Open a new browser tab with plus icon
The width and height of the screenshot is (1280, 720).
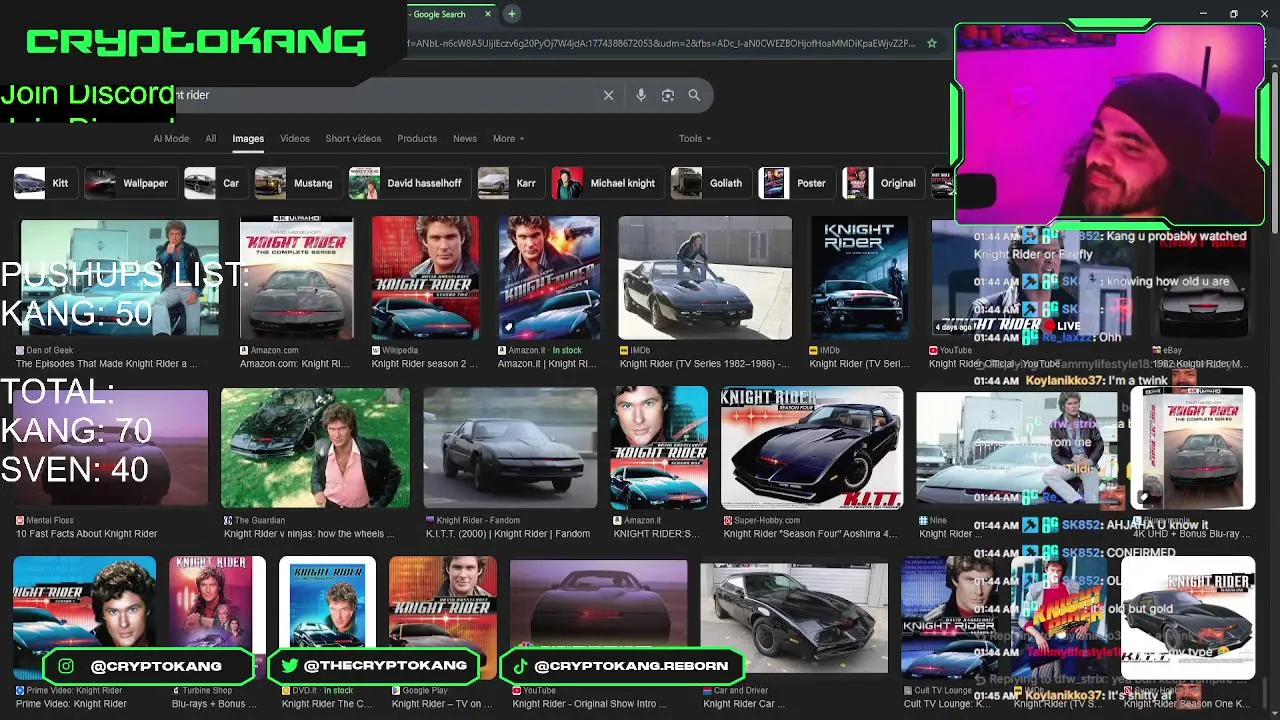point(511,14)
